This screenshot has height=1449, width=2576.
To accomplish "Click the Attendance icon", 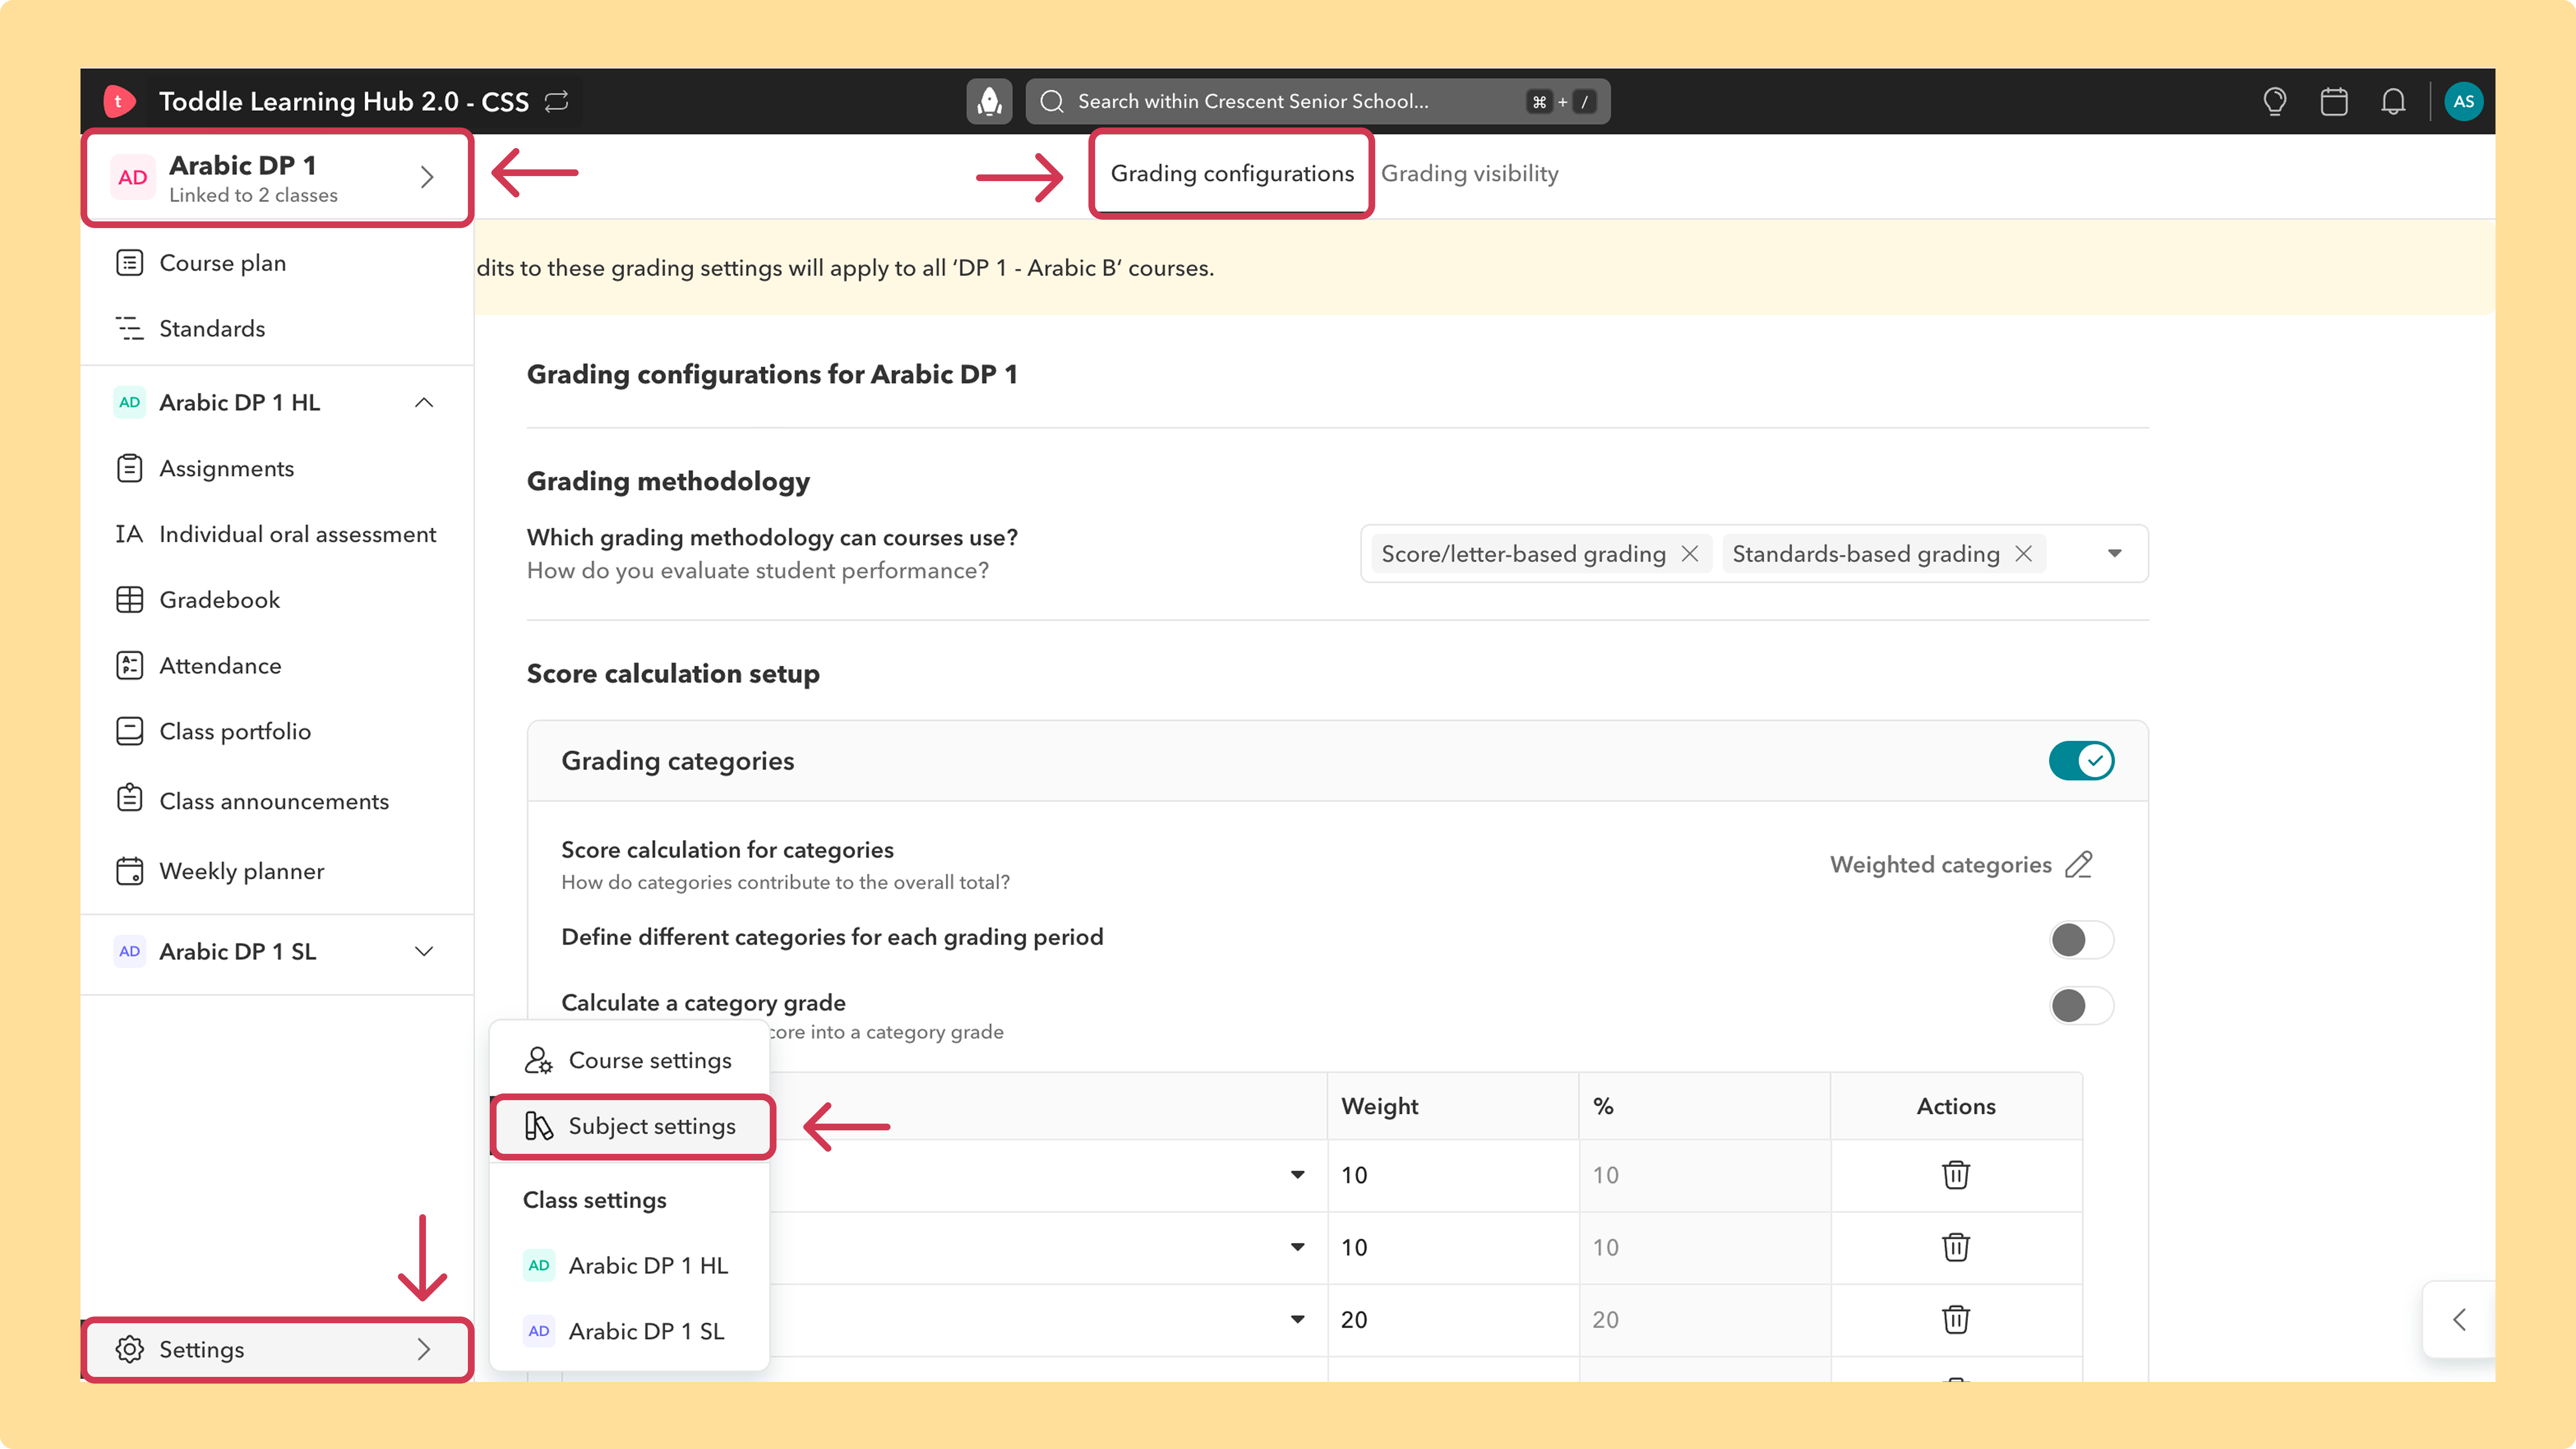I will [129, 666].
